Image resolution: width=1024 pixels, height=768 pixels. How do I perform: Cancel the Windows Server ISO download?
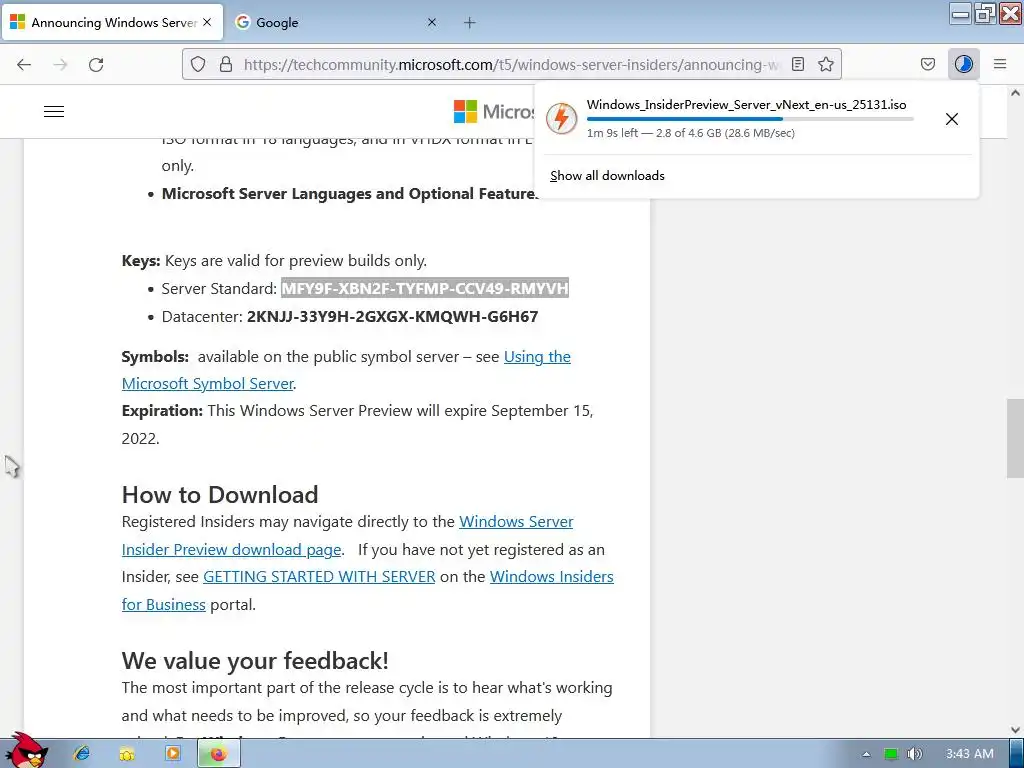952,119
